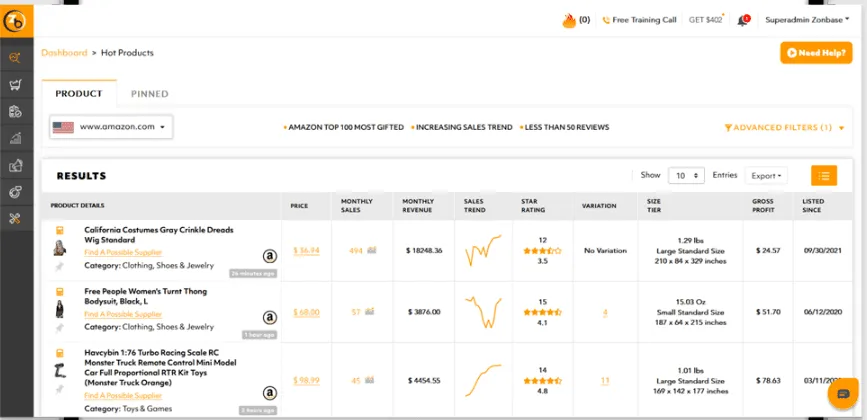Click sales trend chart for monster truck row

483,380
